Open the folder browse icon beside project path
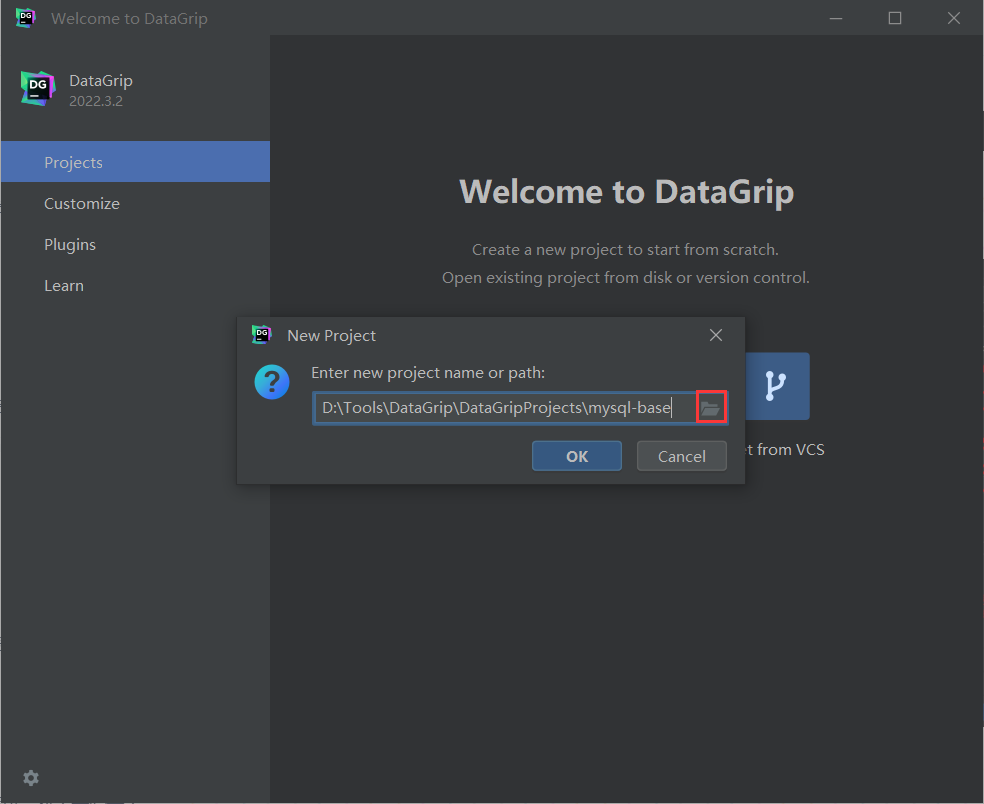This screenshot has height=804, width=984. pyautogui.click(x=710, y=407)
